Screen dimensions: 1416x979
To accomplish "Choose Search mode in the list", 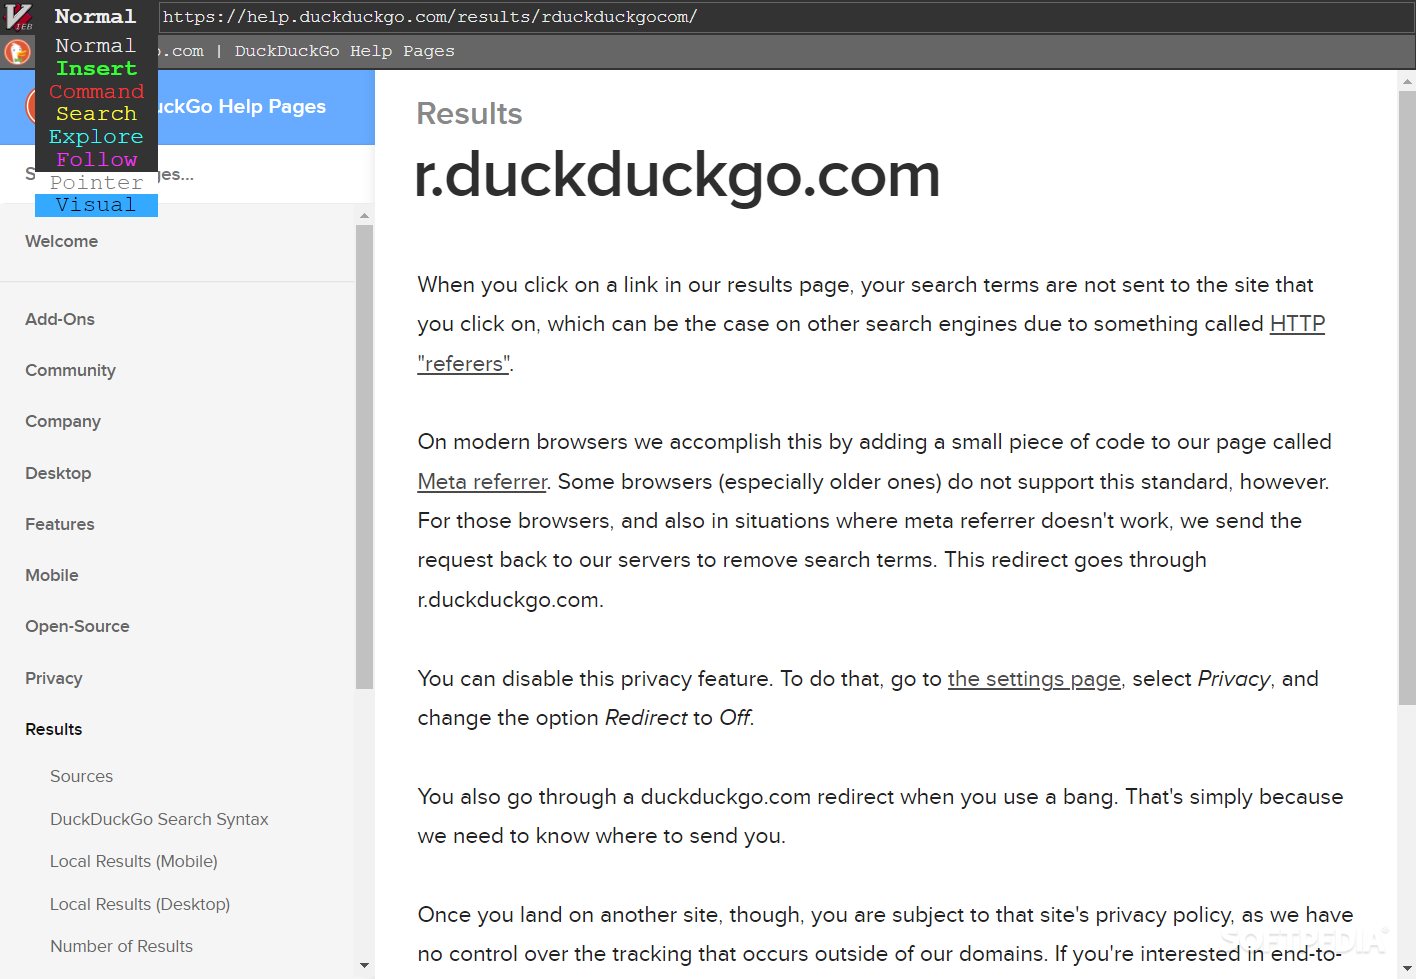I will point(96,114).
